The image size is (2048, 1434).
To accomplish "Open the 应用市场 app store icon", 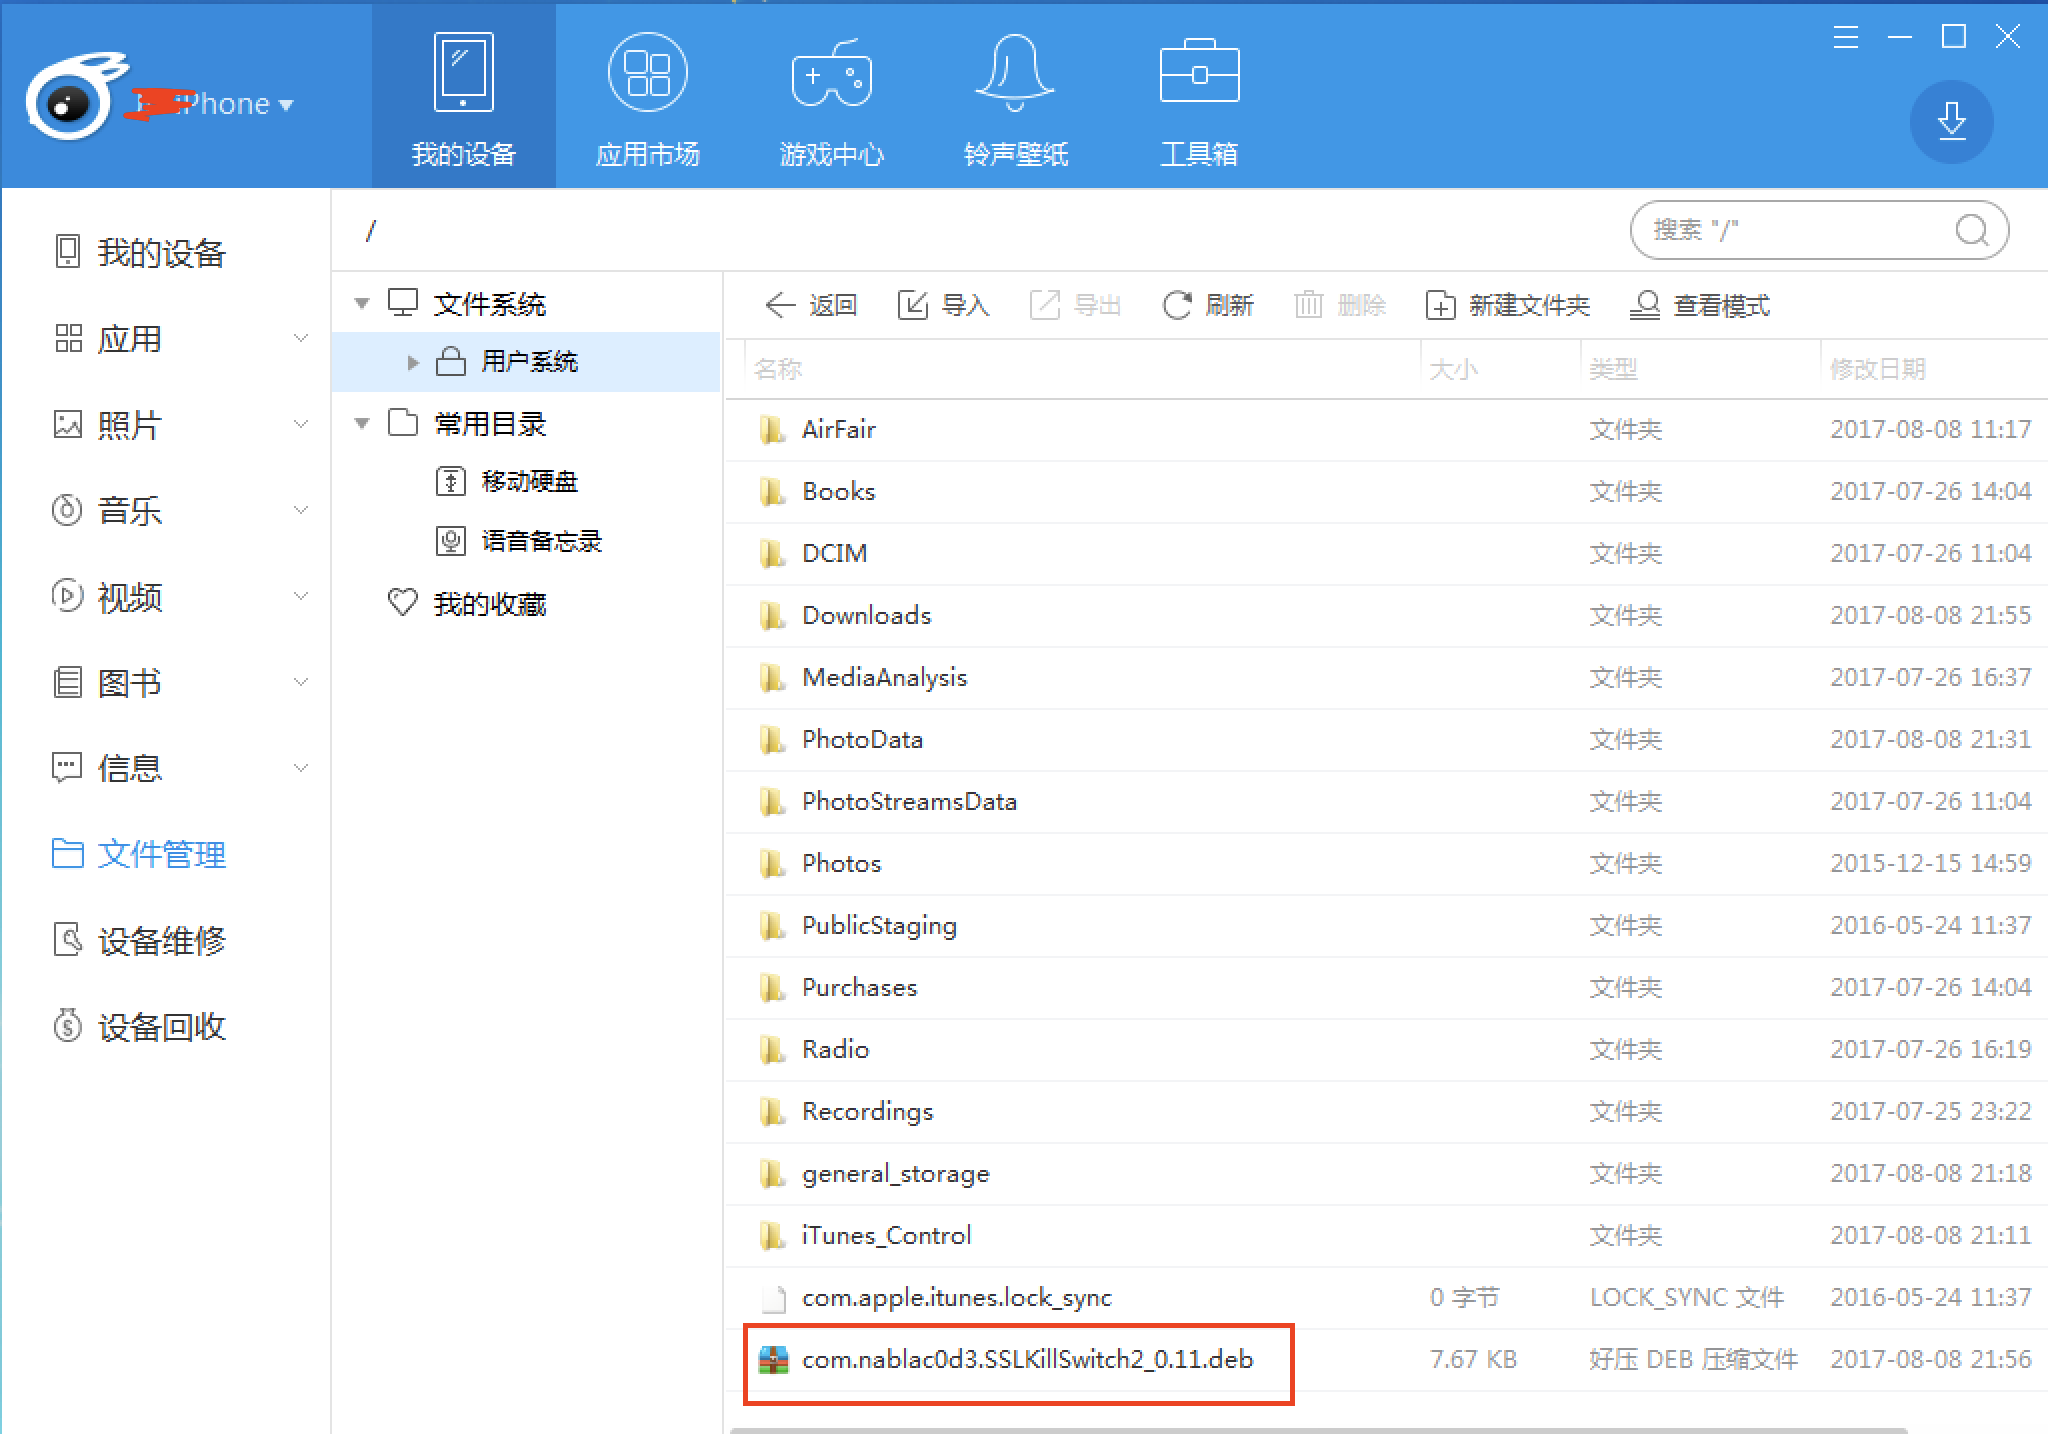I will 647,72.
